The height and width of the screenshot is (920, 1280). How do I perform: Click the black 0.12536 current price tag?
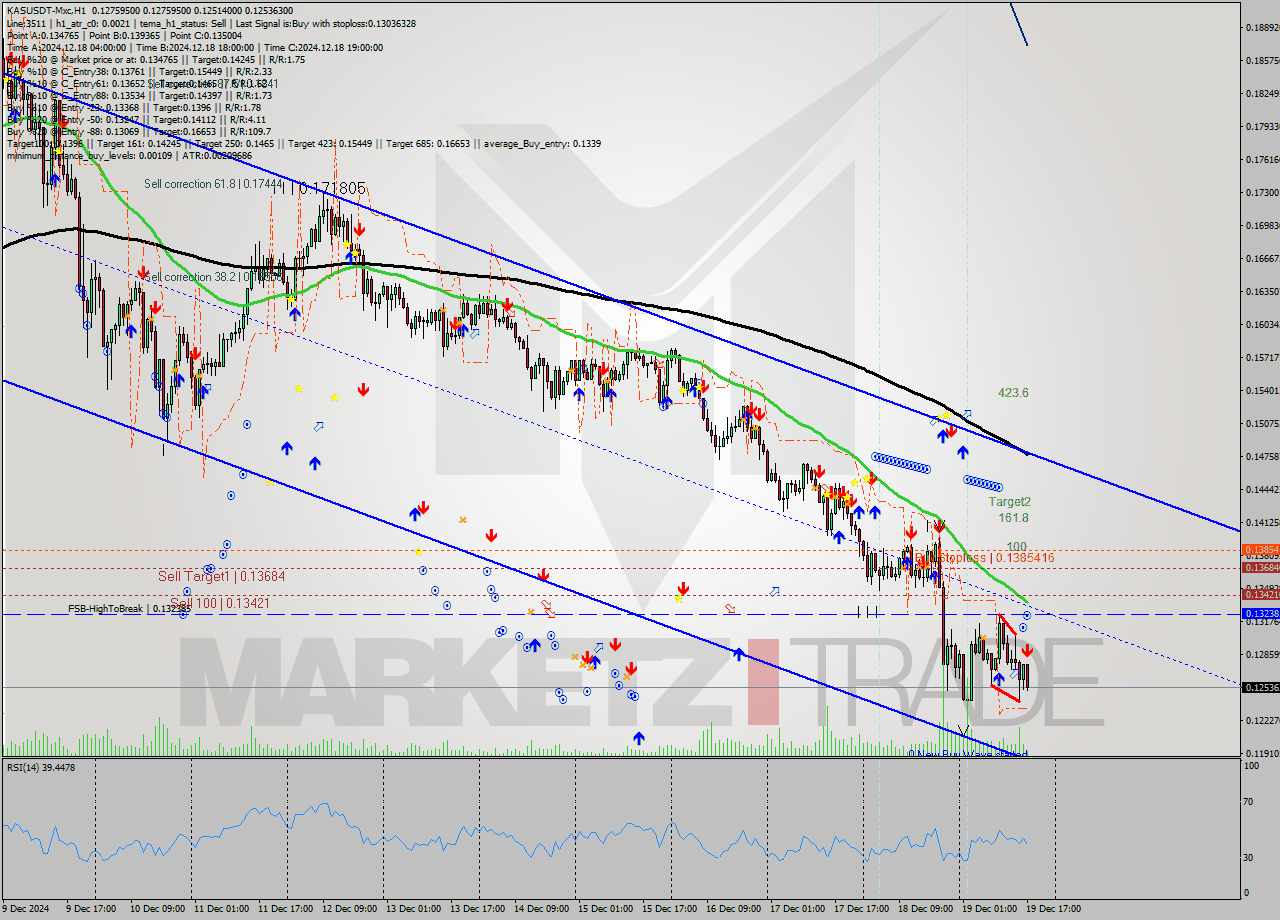tap(1260, 687)
